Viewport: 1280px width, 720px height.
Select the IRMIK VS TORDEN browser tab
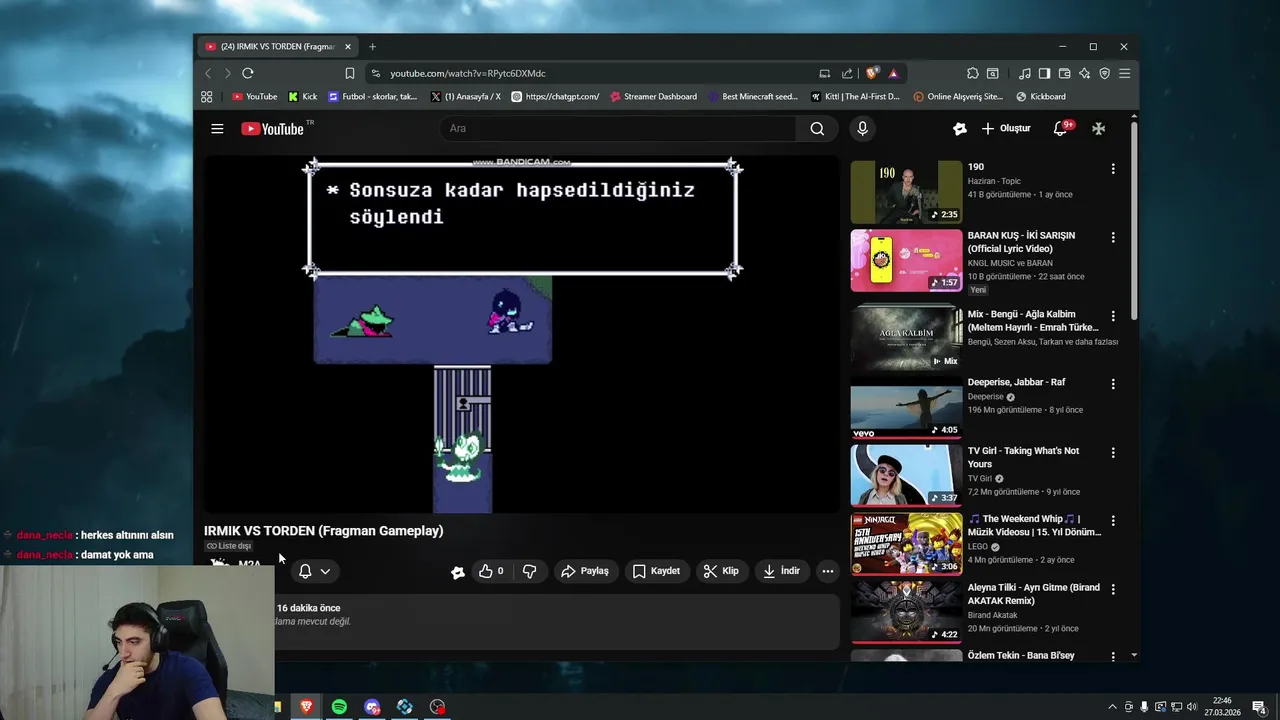(x=277, y=46)
